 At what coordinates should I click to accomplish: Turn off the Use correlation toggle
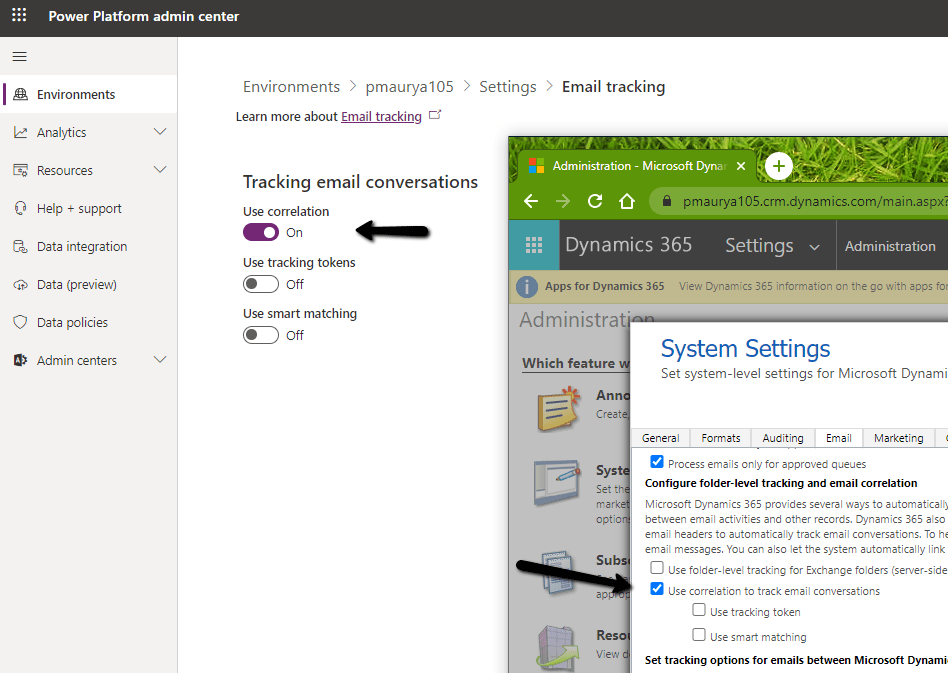coord(261,232)
